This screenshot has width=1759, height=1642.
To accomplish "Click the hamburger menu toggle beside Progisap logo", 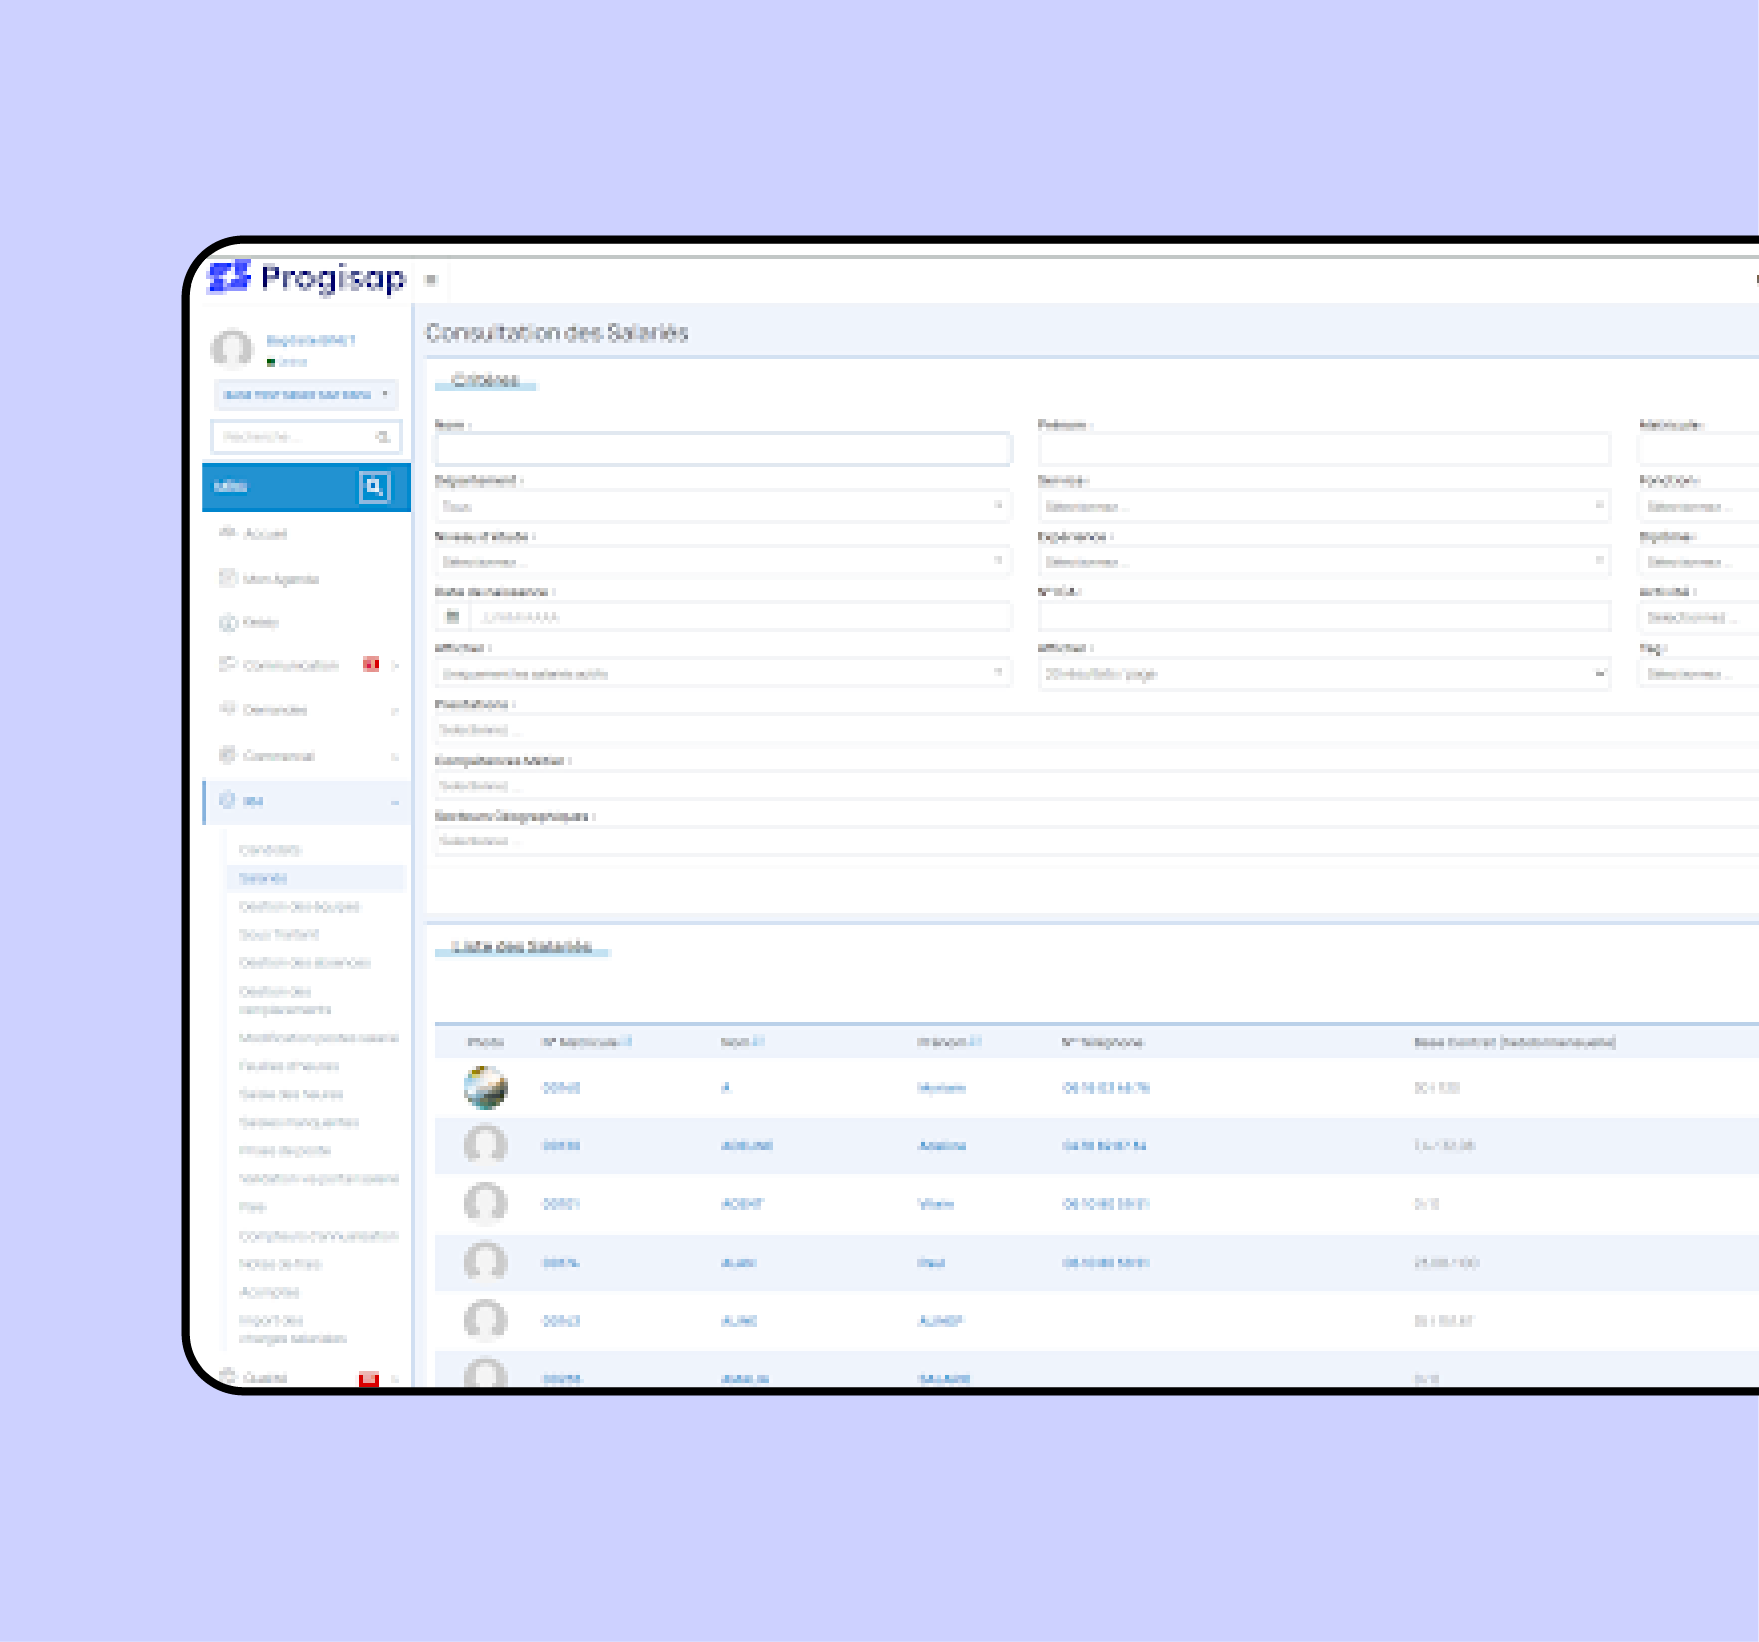I will click(431, 280).
